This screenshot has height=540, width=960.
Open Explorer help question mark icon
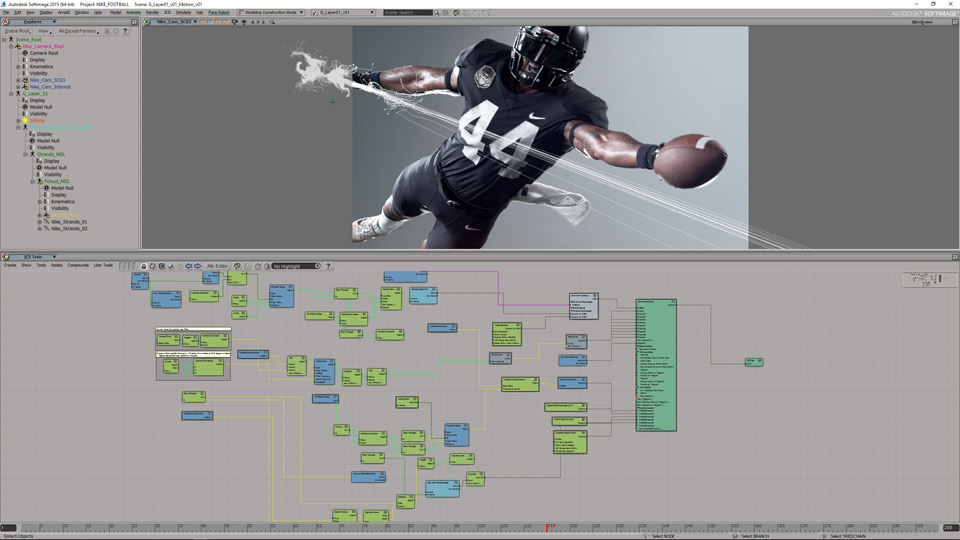[125, 31]
